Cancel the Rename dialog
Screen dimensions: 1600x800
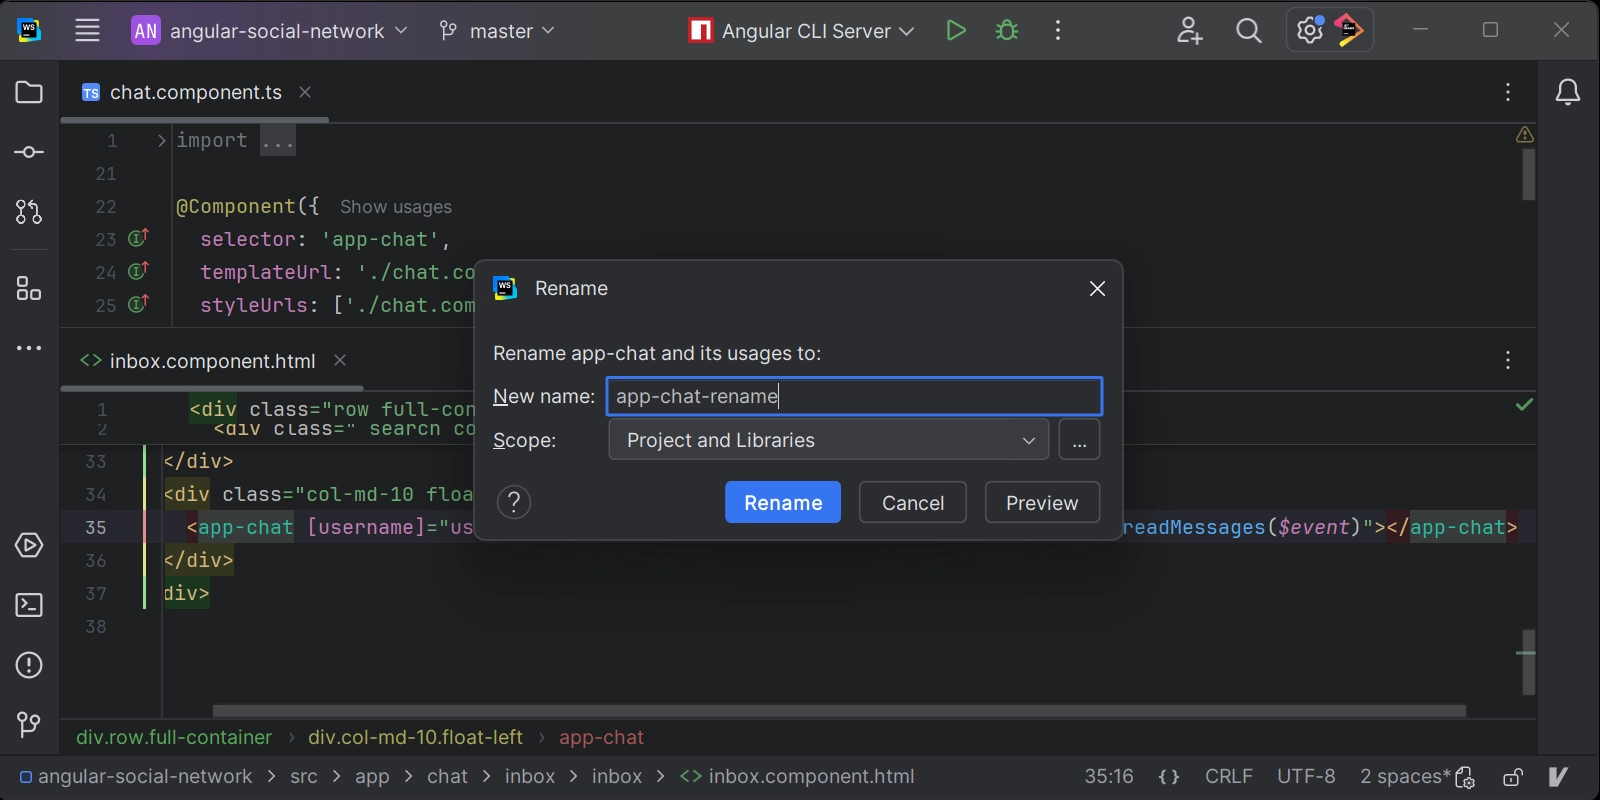(x=913, y=503)
